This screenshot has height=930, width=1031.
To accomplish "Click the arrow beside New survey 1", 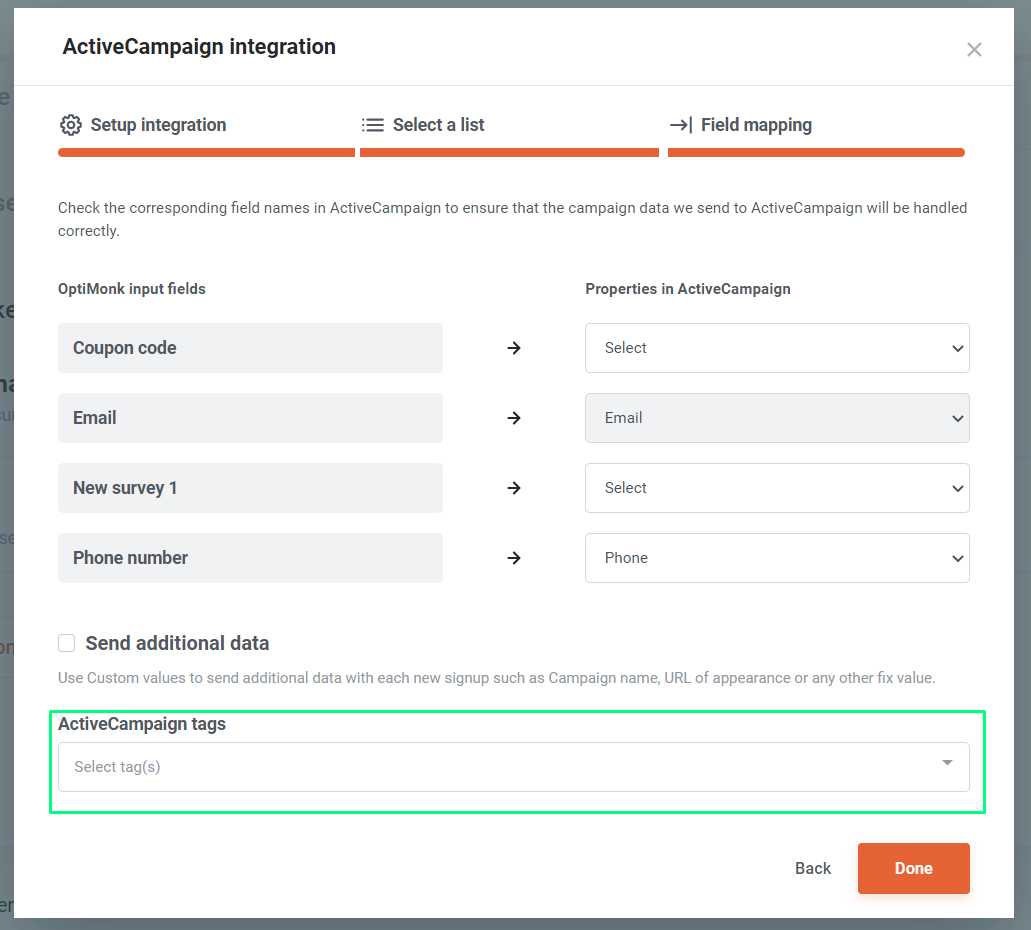I will click(514, 488).
